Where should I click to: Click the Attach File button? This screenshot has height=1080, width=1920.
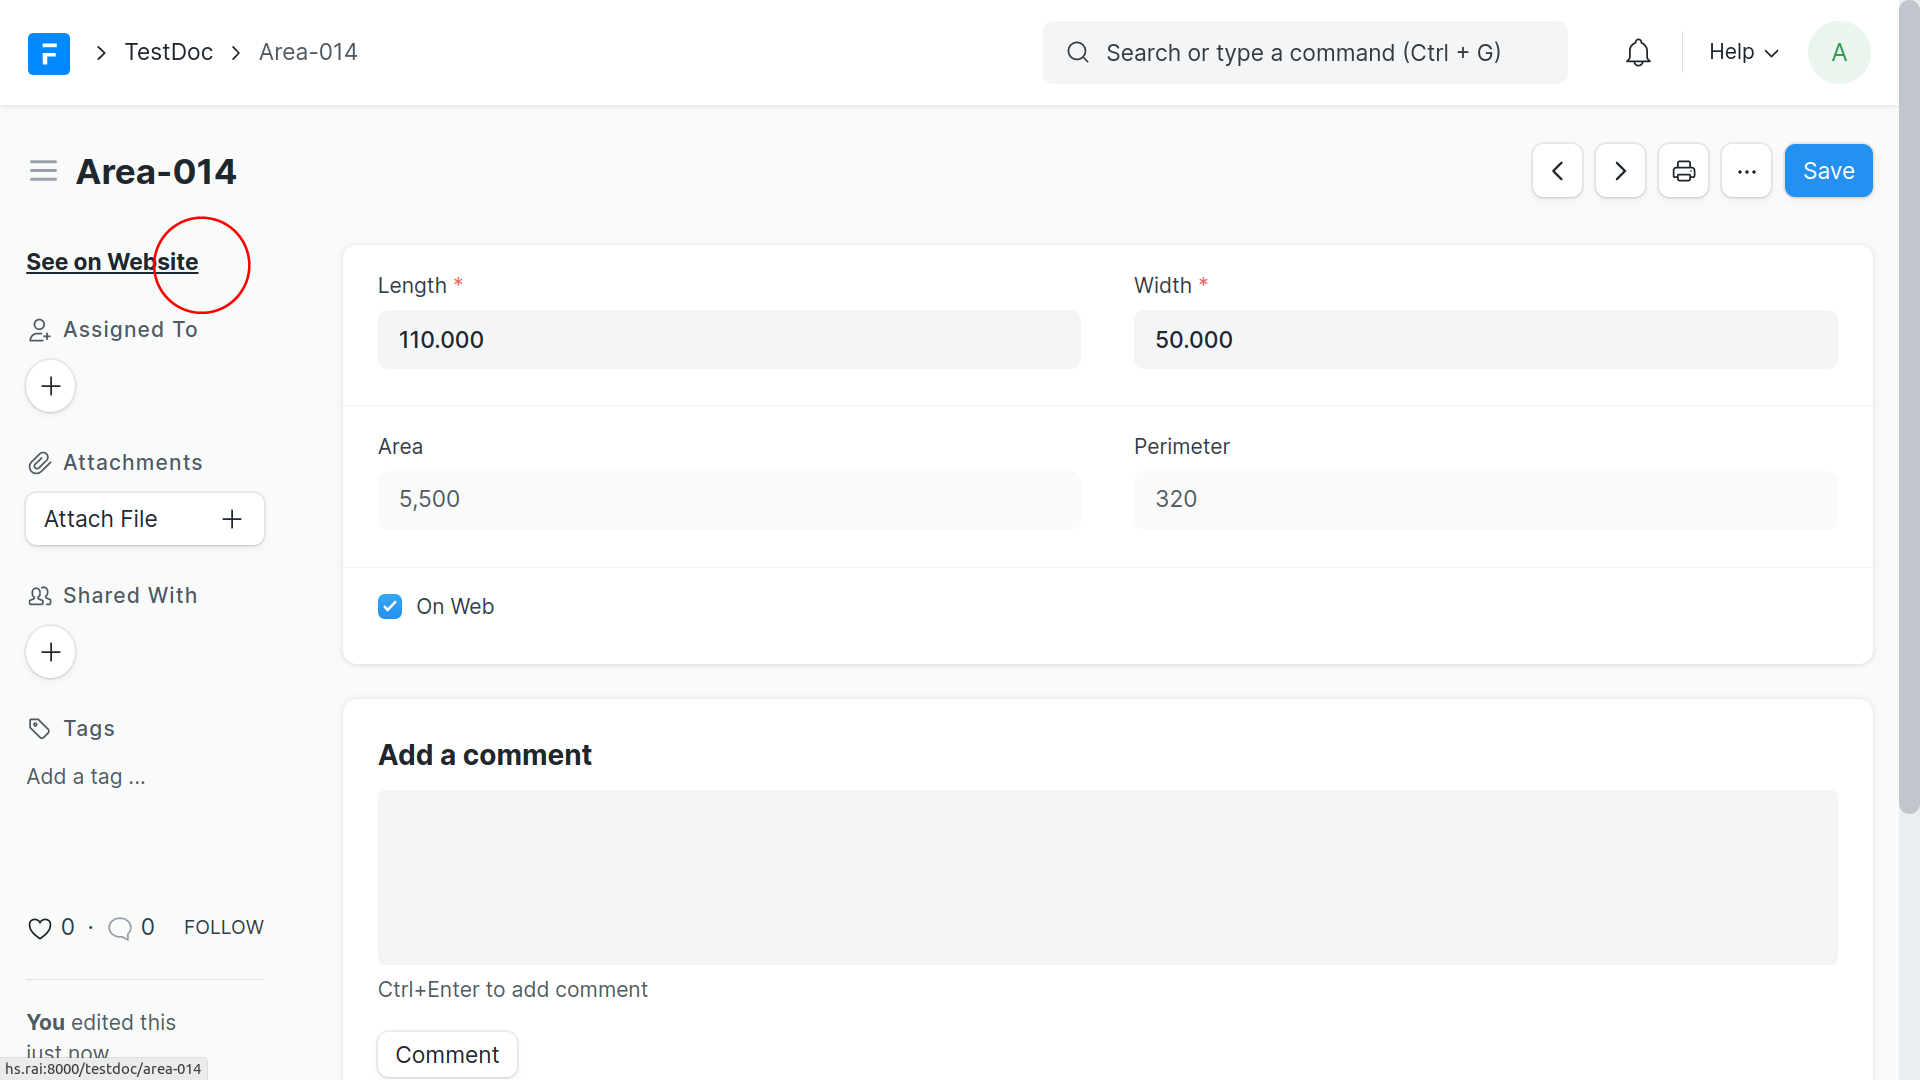click(x=144, y=519)
